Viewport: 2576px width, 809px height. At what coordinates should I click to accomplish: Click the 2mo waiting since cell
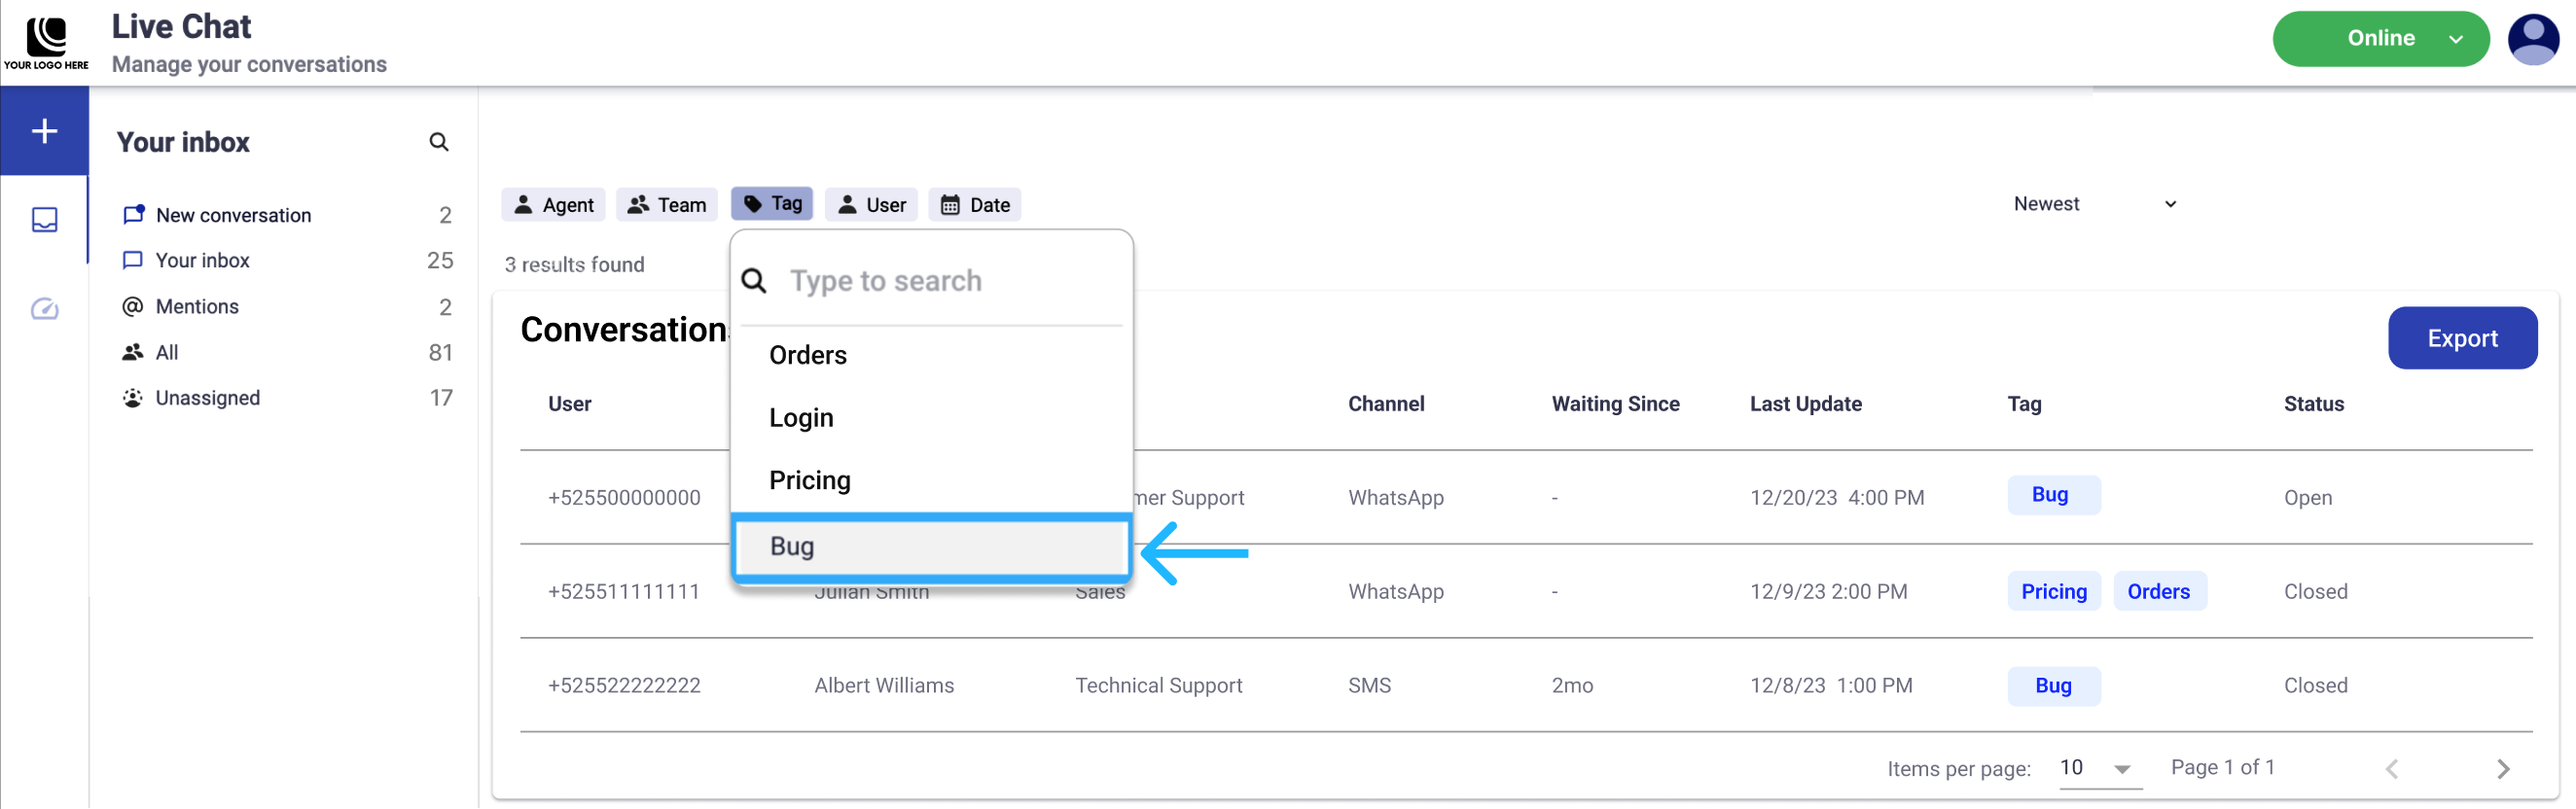(x=1572, y=686)
